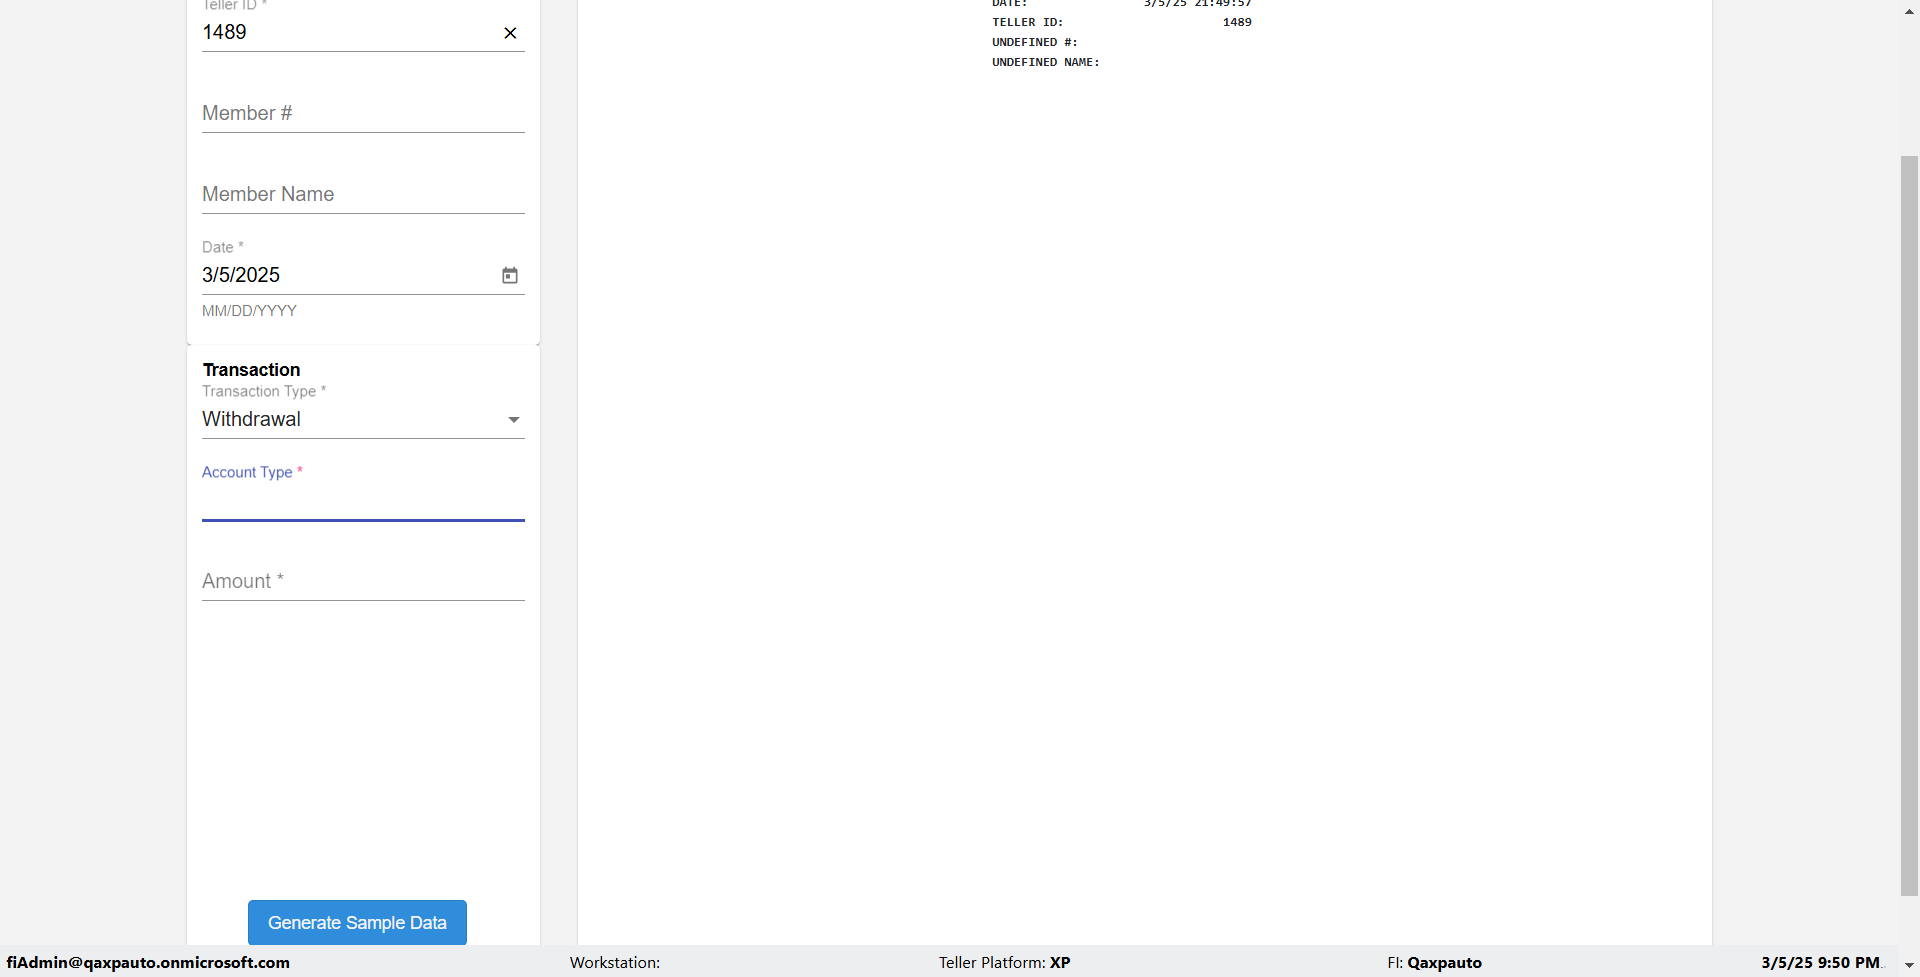Click the MM/DD/YYYY date hint text
1920x977 pixels.
tap(249, 311)
